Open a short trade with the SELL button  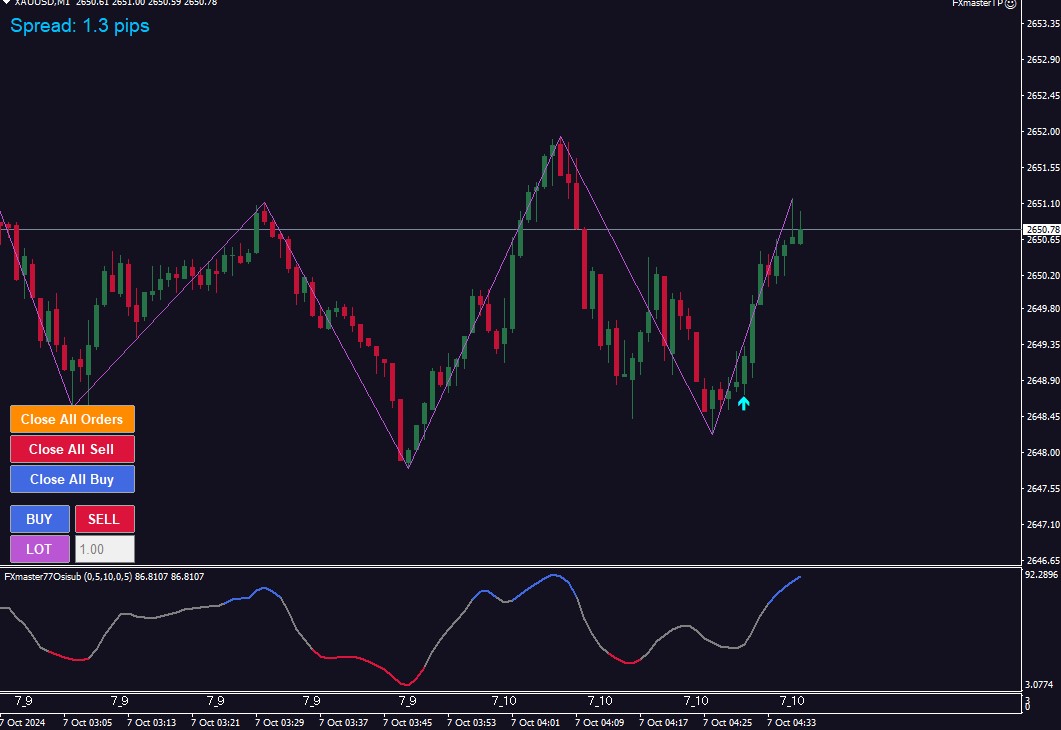tap(105, 519)
